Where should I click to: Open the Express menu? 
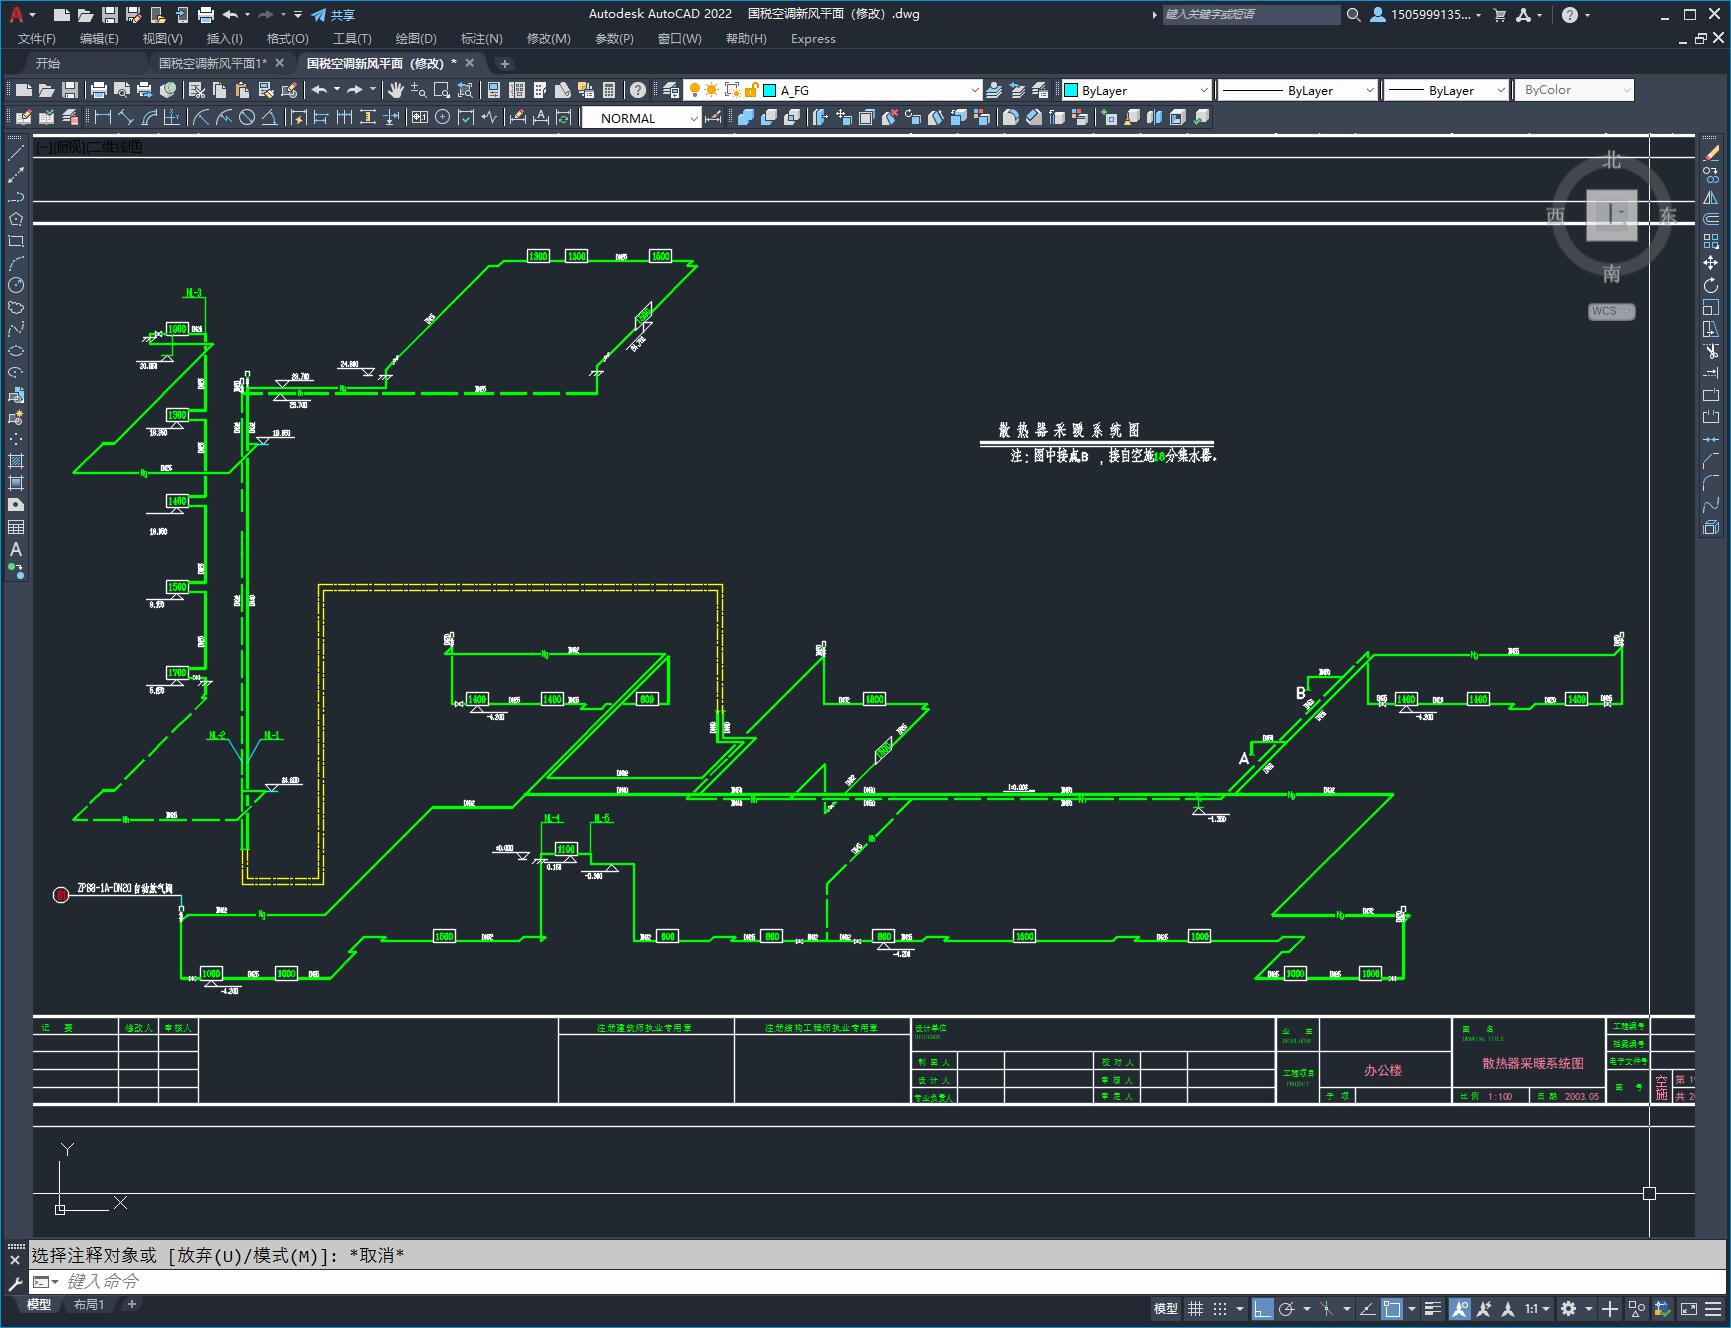tap(813, 38)
